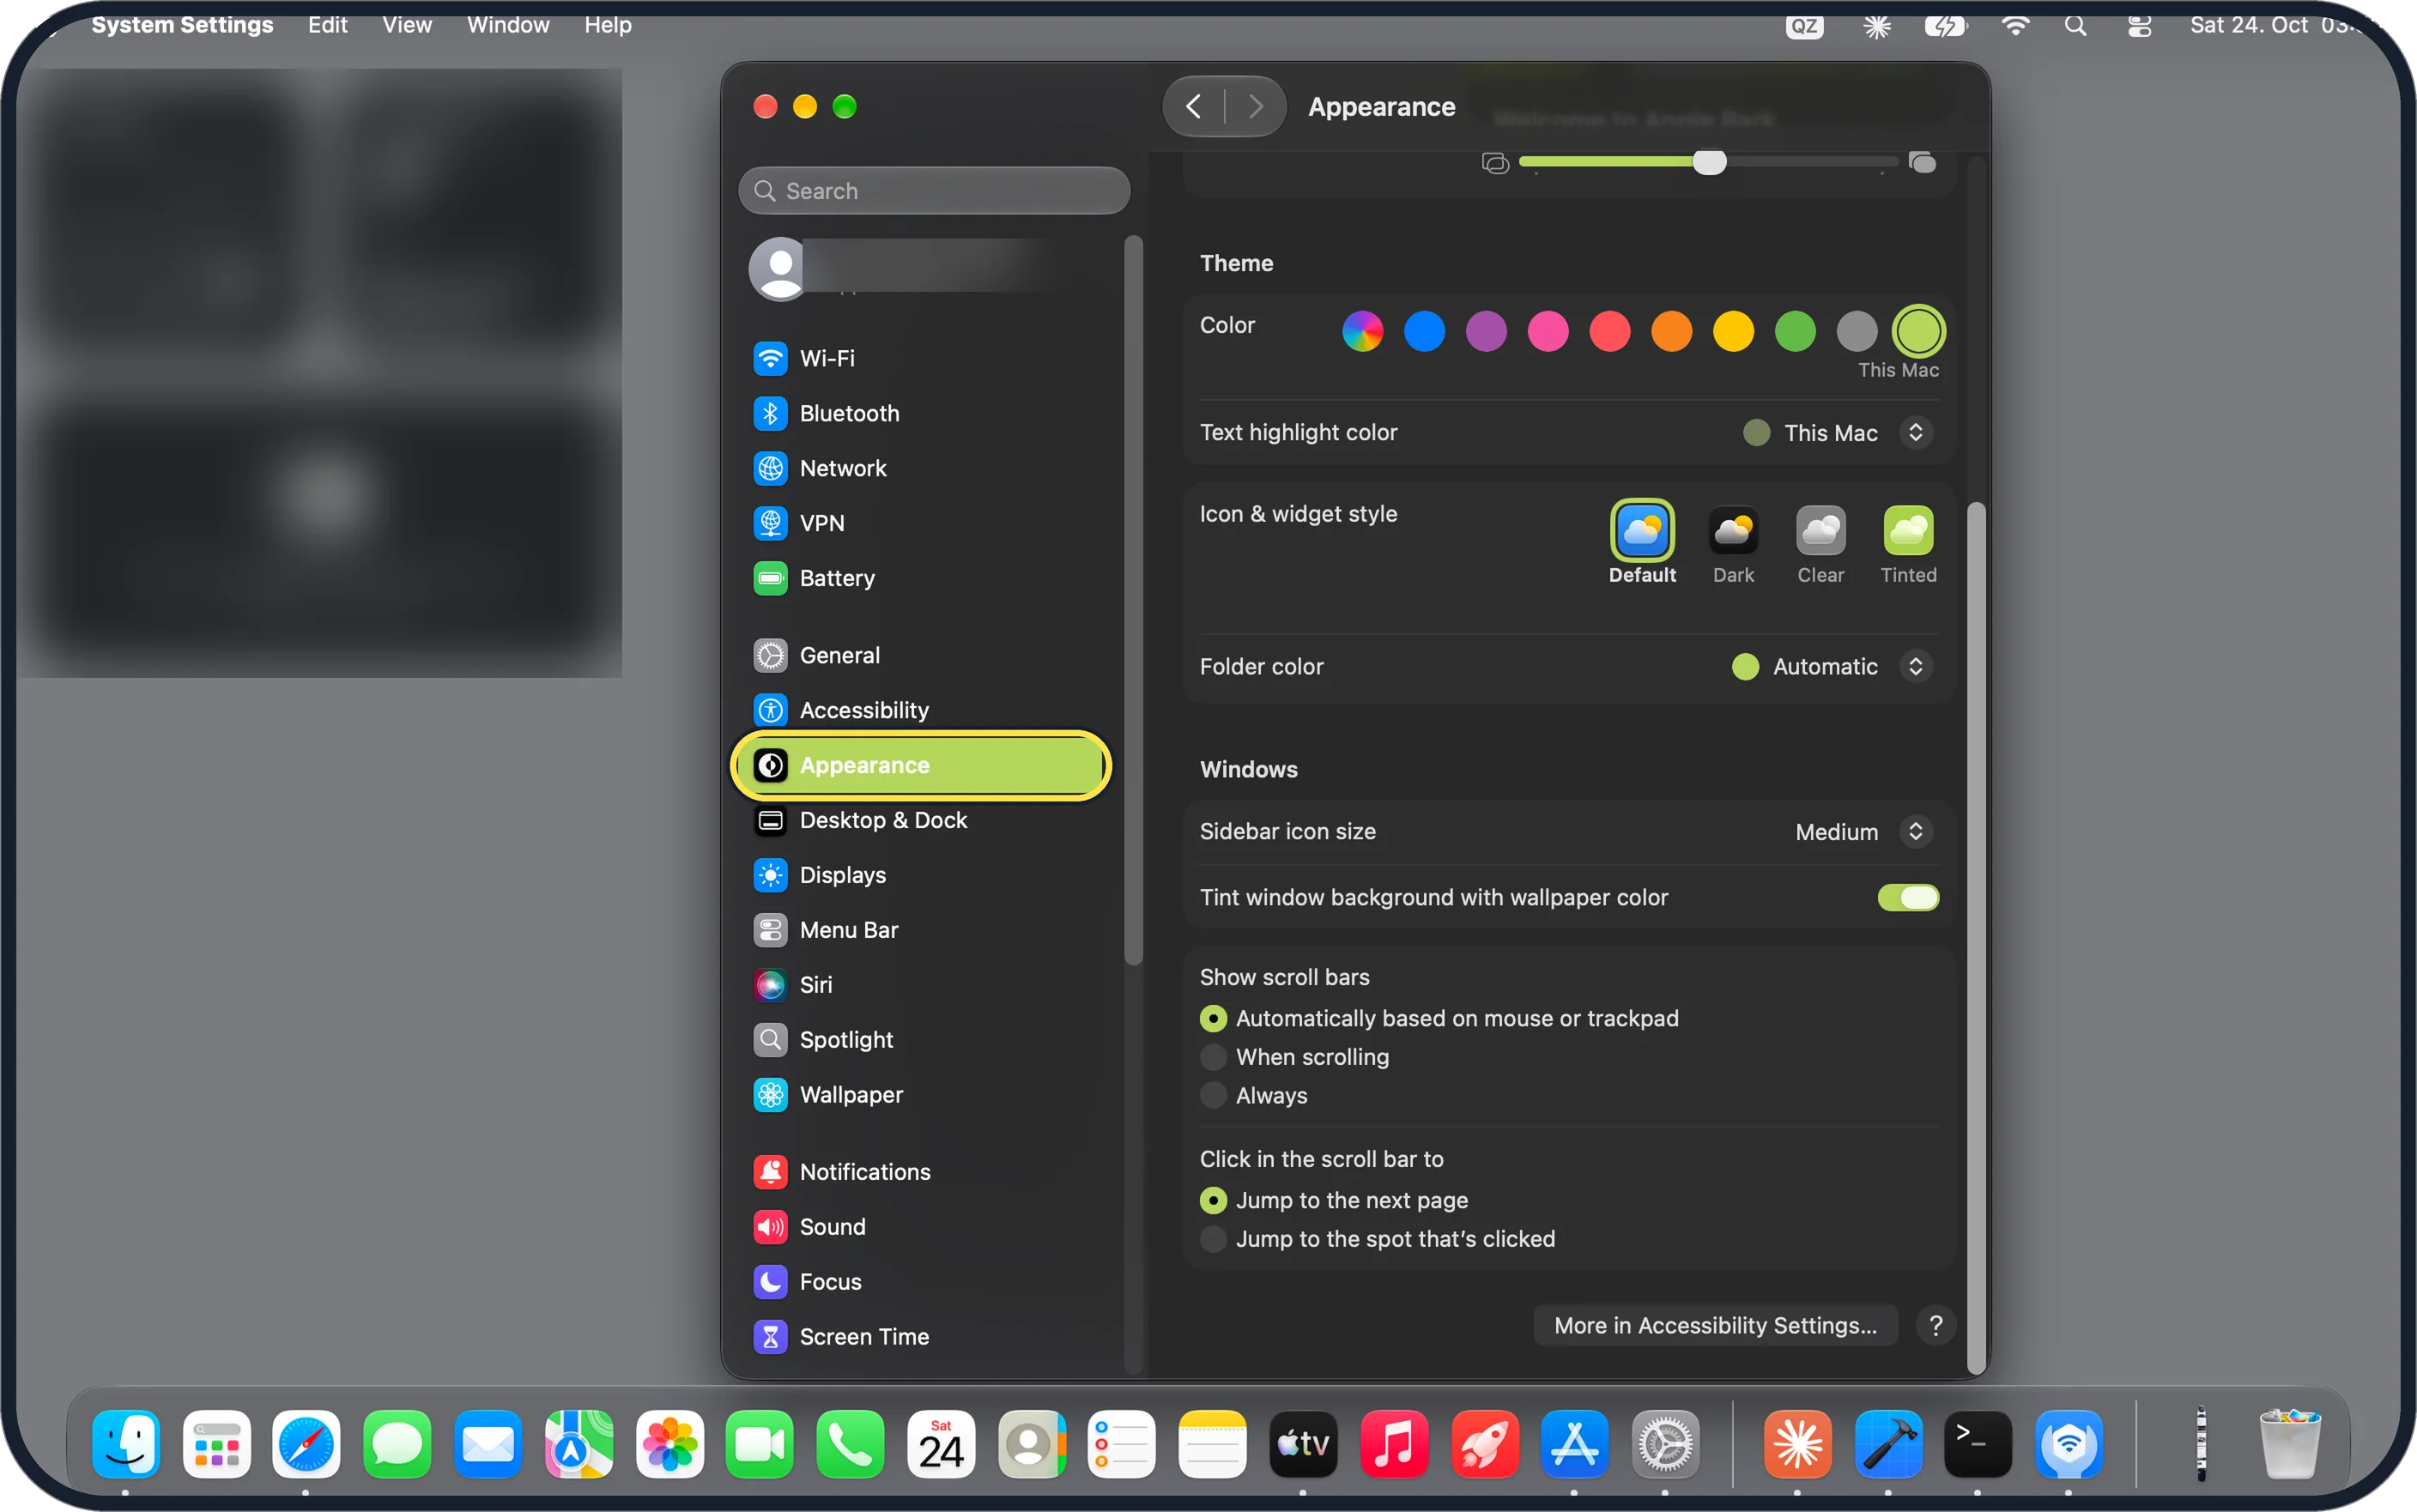Open Spotlight settings
Image resolution: width=2417 pixels, height=1512 pixels.
point(922,1040)
